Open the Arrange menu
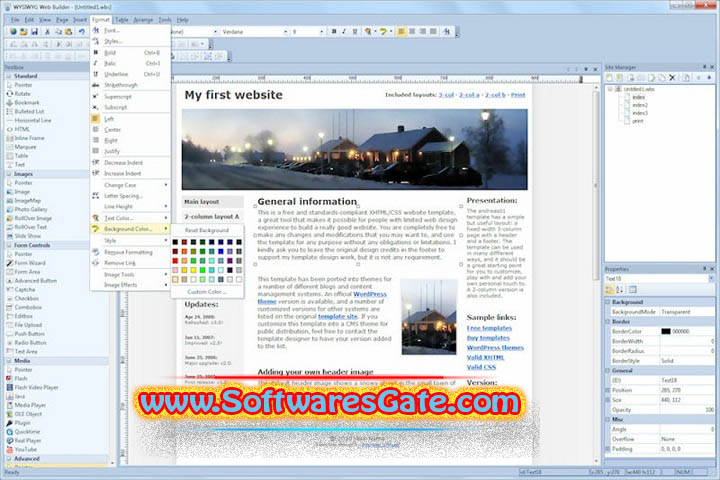The image size is (720, 480). click(143, 20)
